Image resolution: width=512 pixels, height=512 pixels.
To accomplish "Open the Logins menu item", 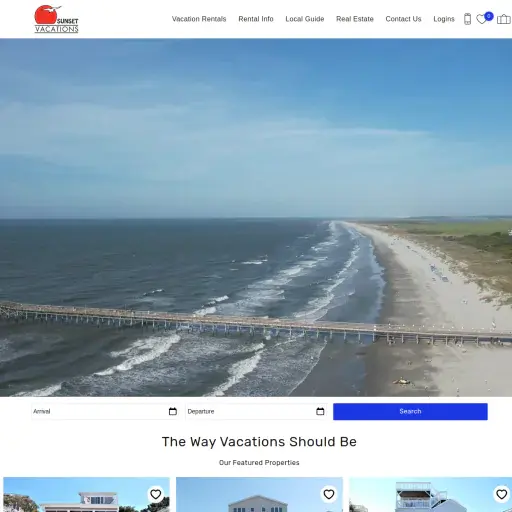I will (x=444, y=19).
